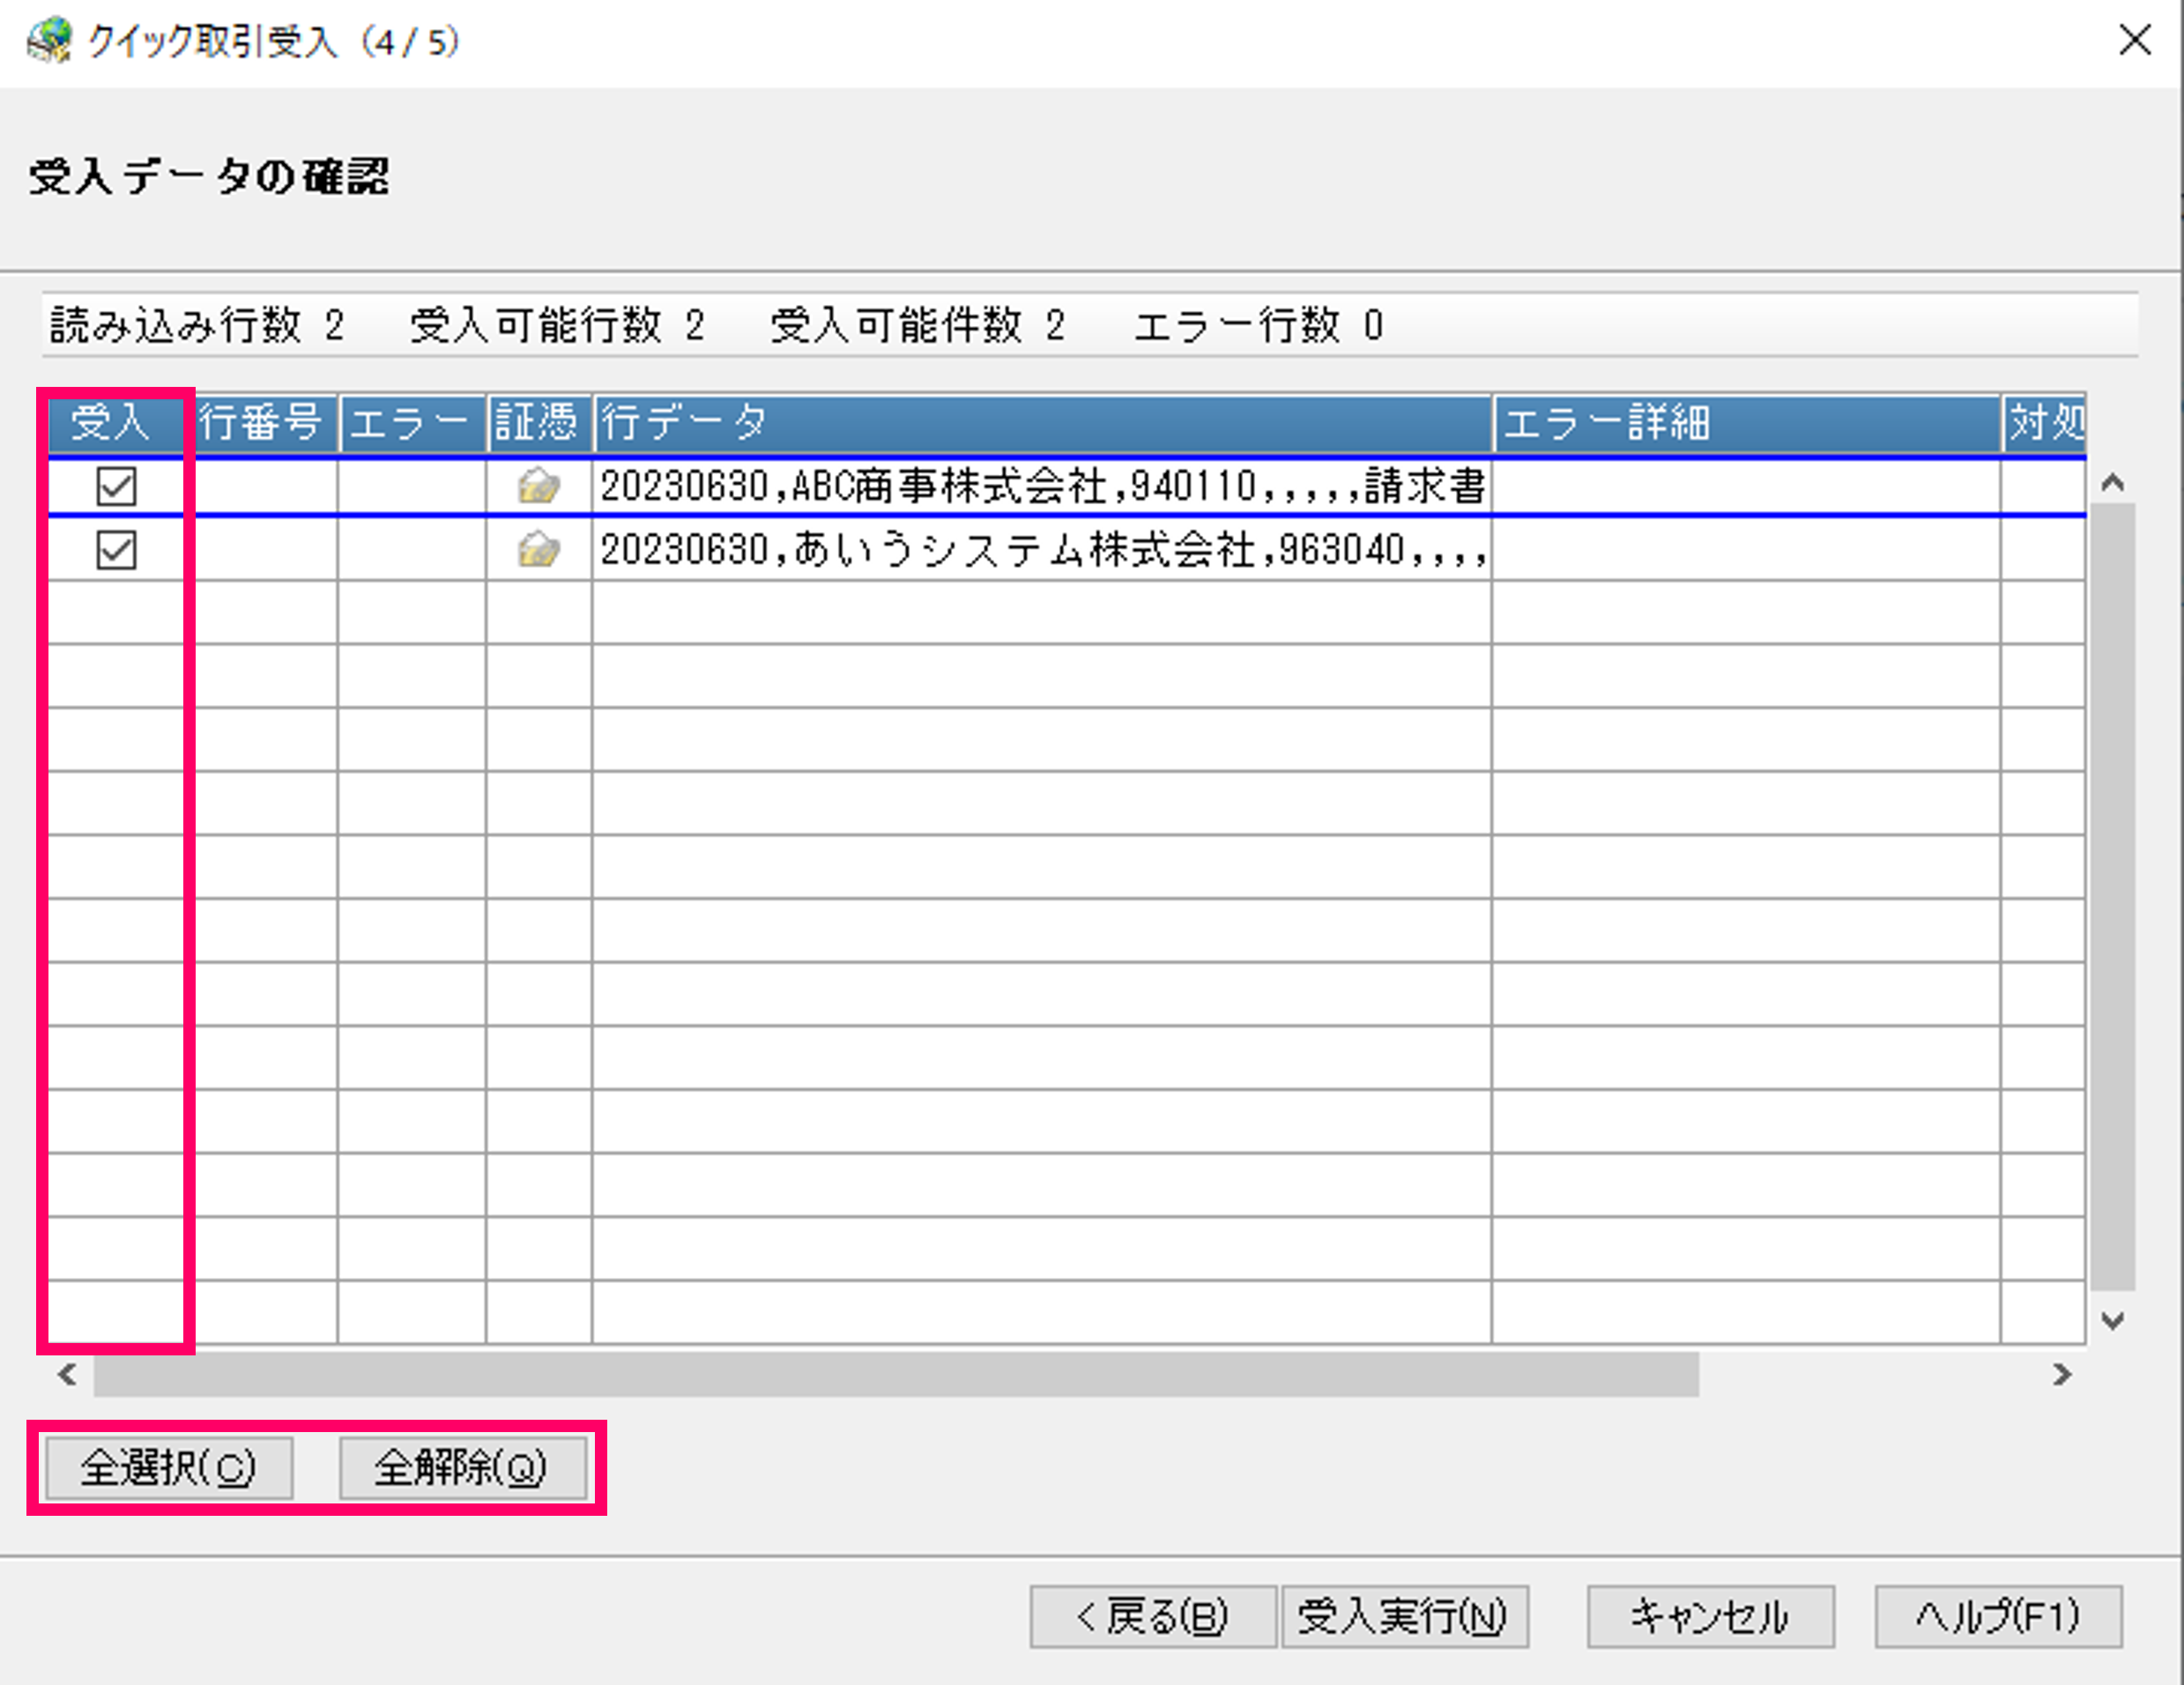
Task: Run import with 受入実行(N) button
Action: 1402,1616
